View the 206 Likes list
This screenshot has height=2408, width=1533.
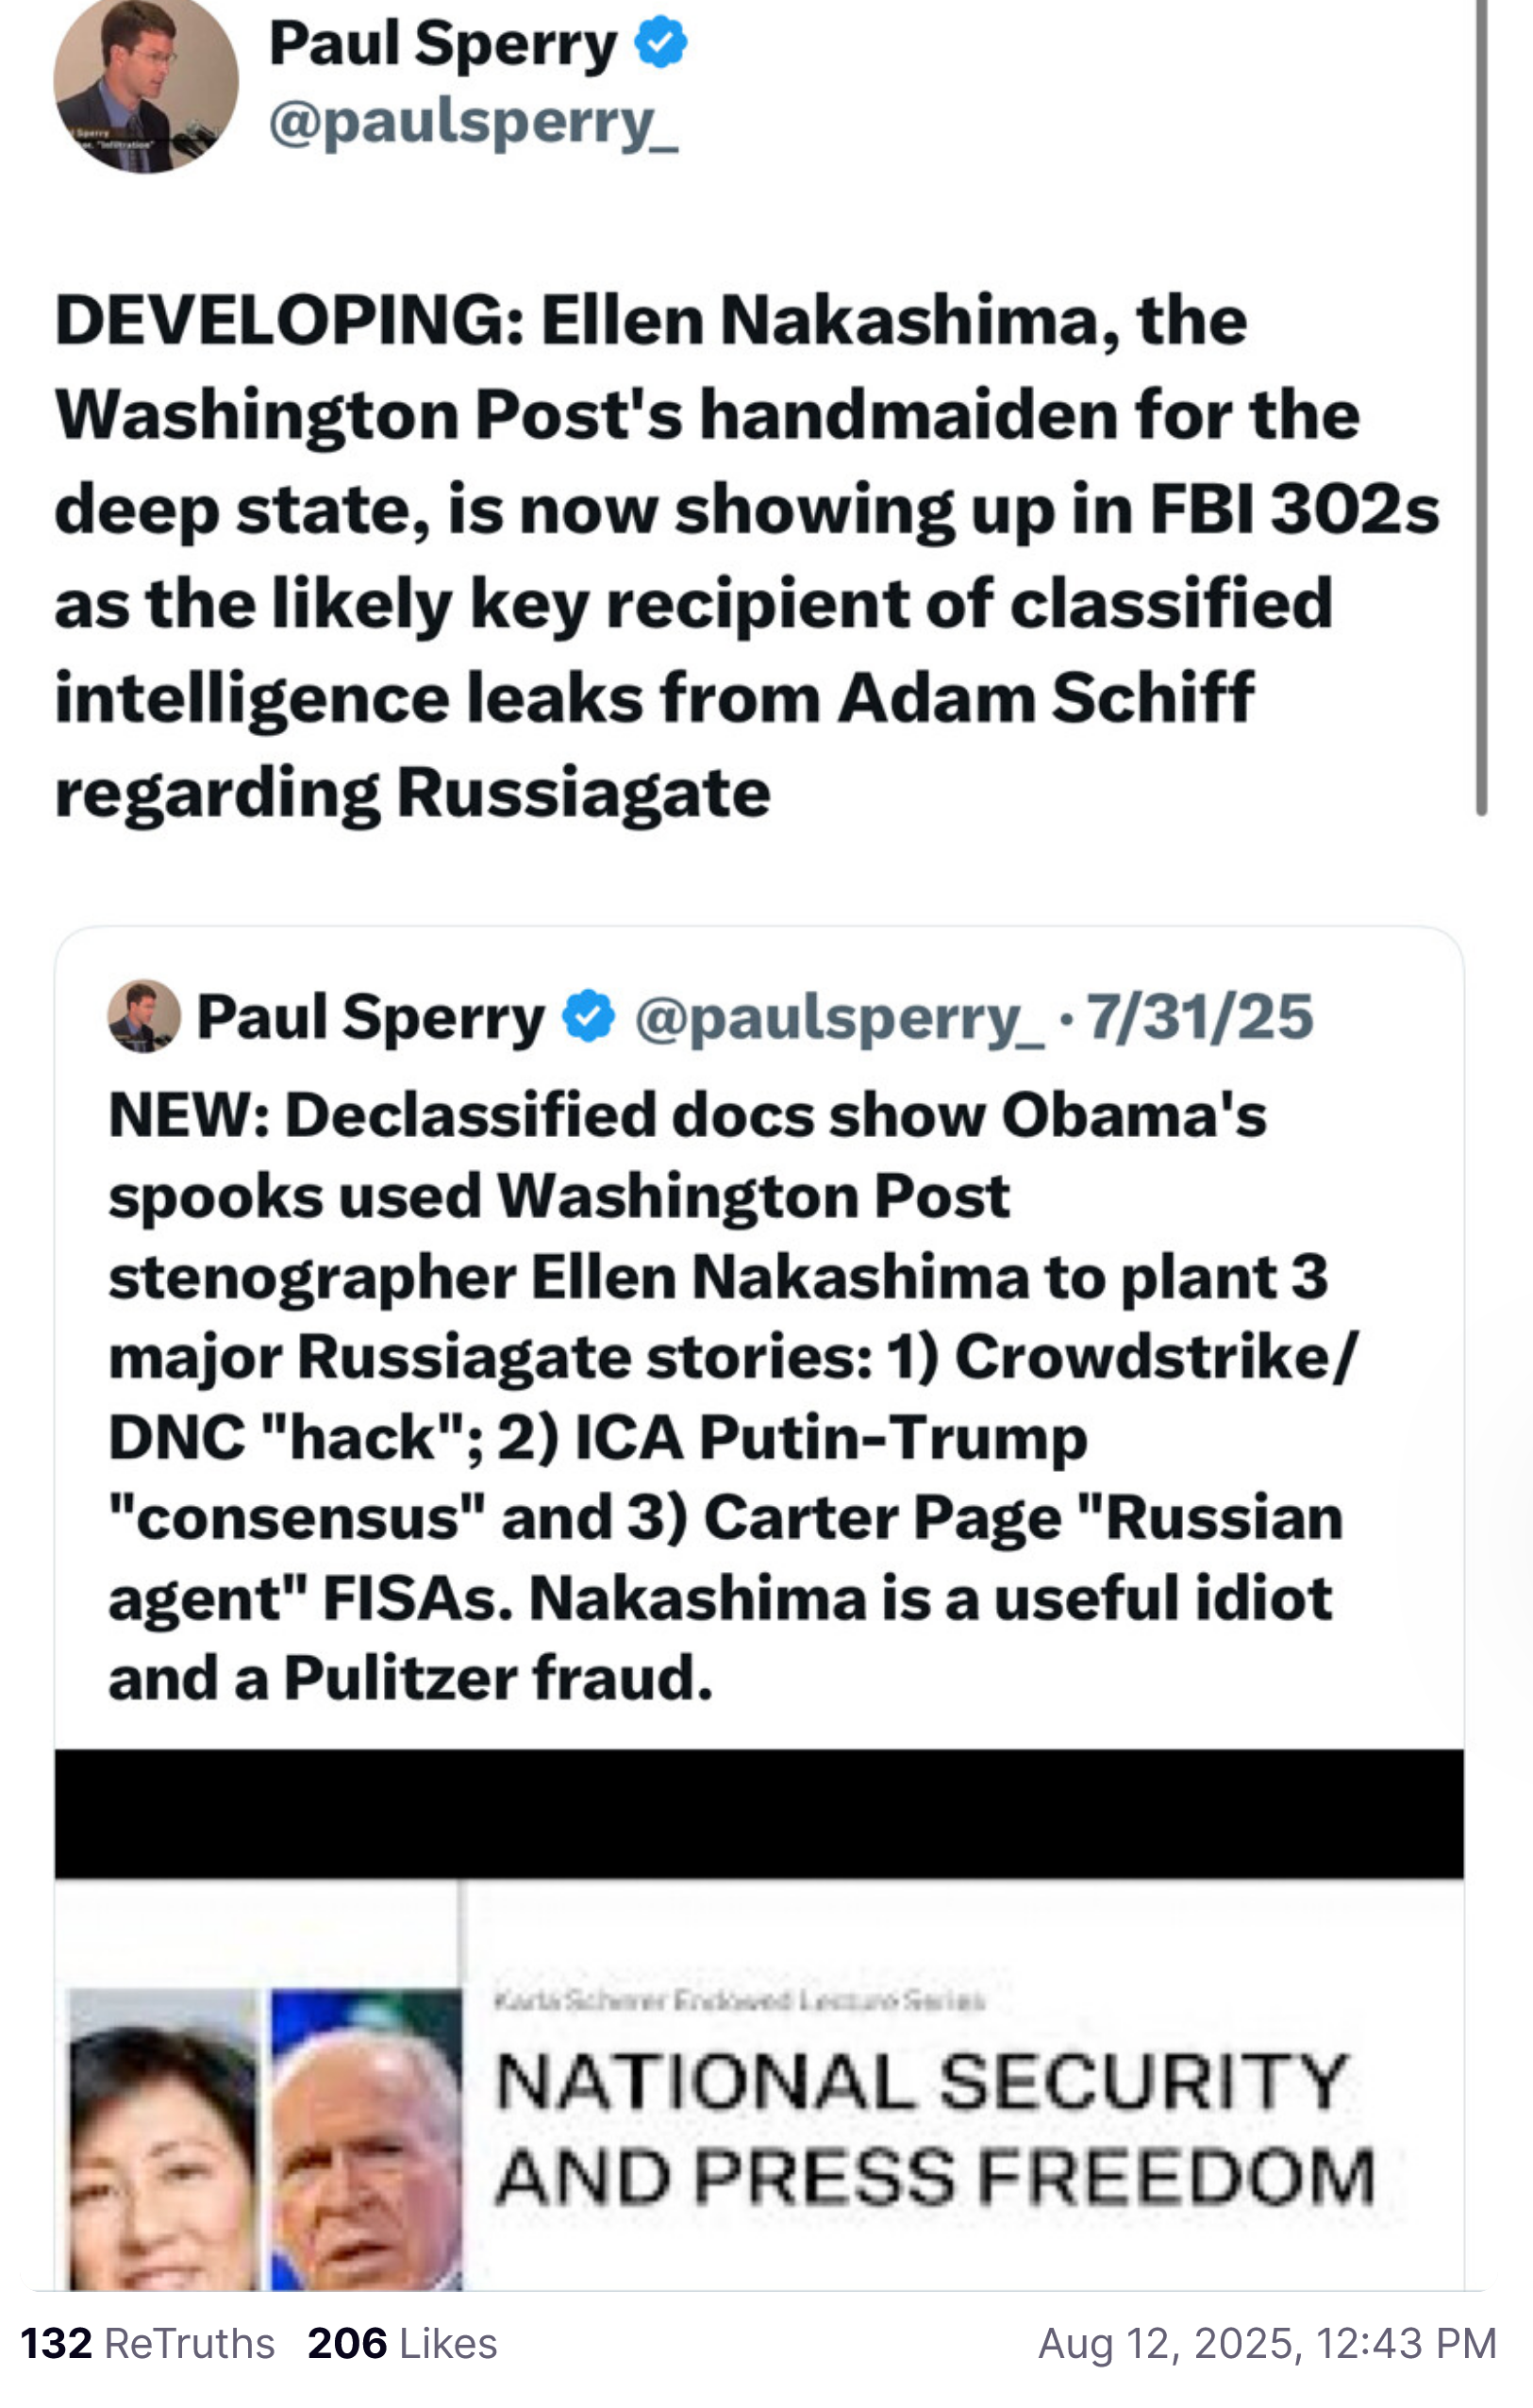(402, 2343)
